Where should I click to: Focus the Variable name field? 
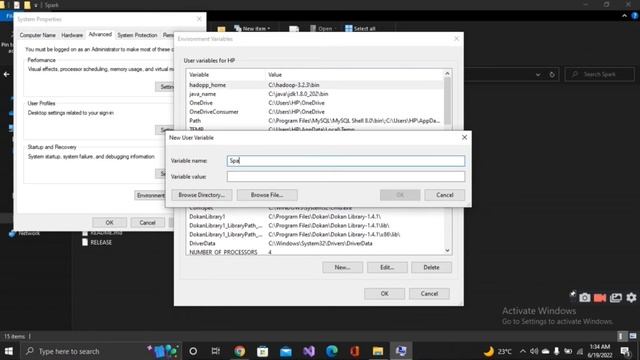(346, 161)
